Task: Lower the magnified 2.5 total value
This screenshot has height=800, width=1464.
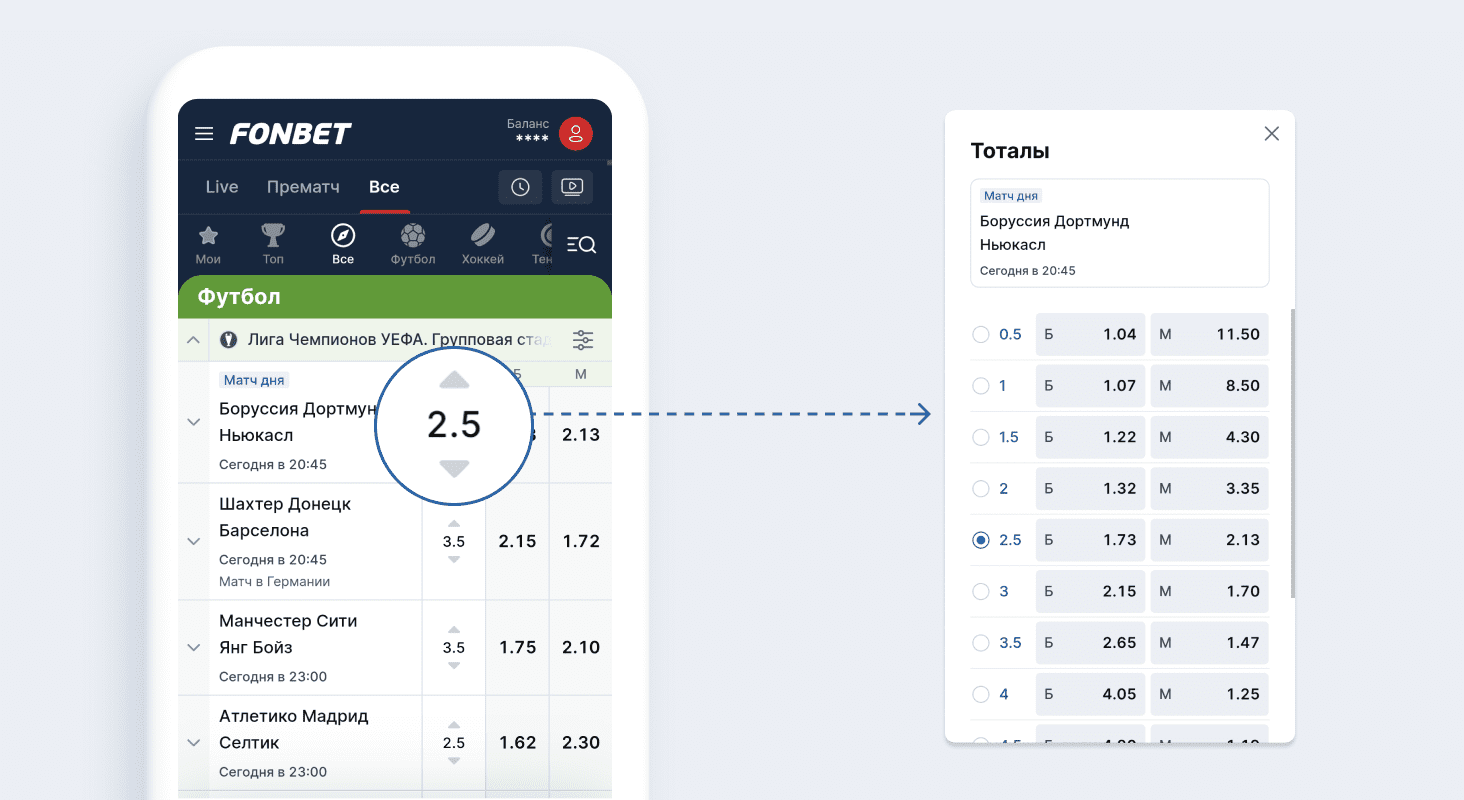Action: (454, 469)
